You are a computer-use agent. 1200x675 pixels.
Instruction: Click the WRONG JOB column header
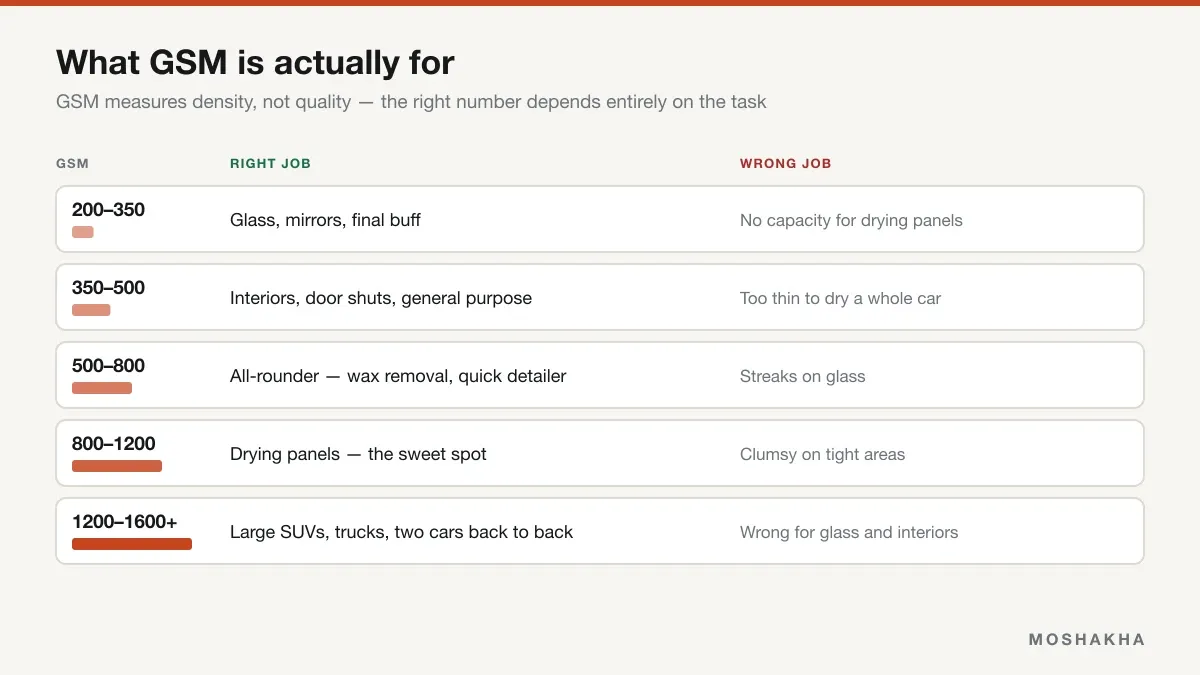pyautogui.click(x=786, y=164)
